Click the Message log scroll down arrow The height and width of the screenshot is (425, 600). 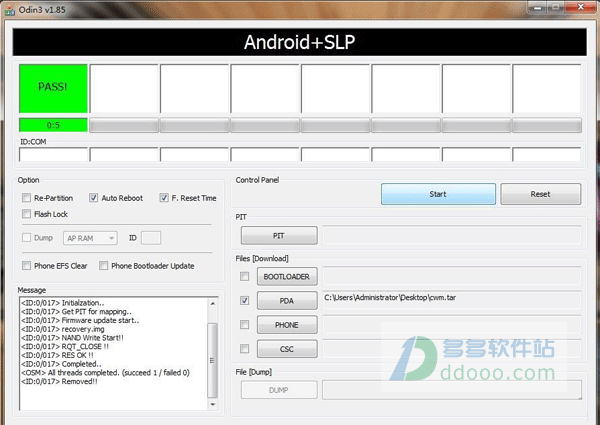(213, 404)
